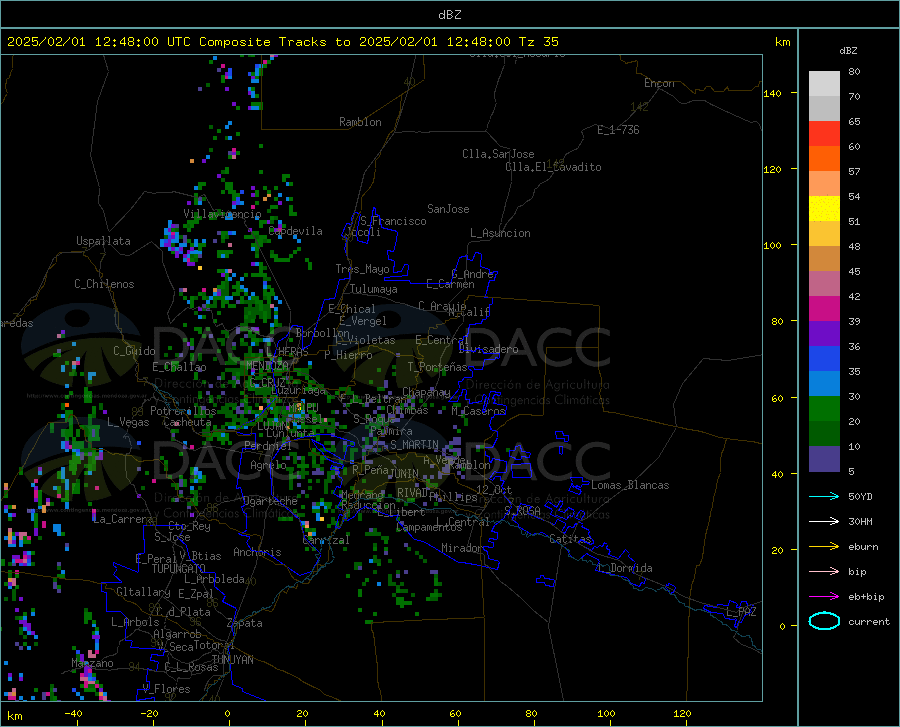The image size is (900, 727).
Task: Click the Villavicencio map label
Action: tap(222, 214)
